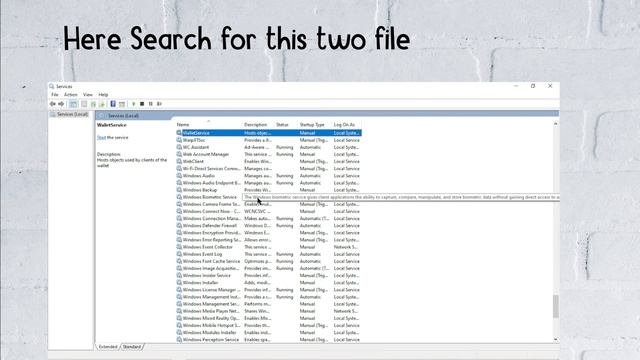Screen dimensions: 640x360
Task: Select the Wi-Fi Direct Services Connection row
Action: [269, 169]
